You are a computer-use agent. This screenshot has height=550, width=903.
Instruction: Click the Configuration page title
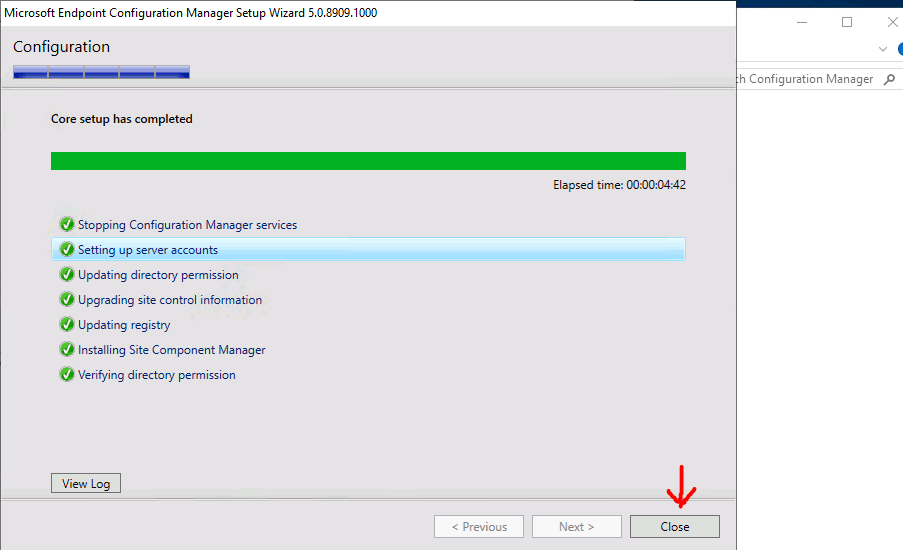61,47
